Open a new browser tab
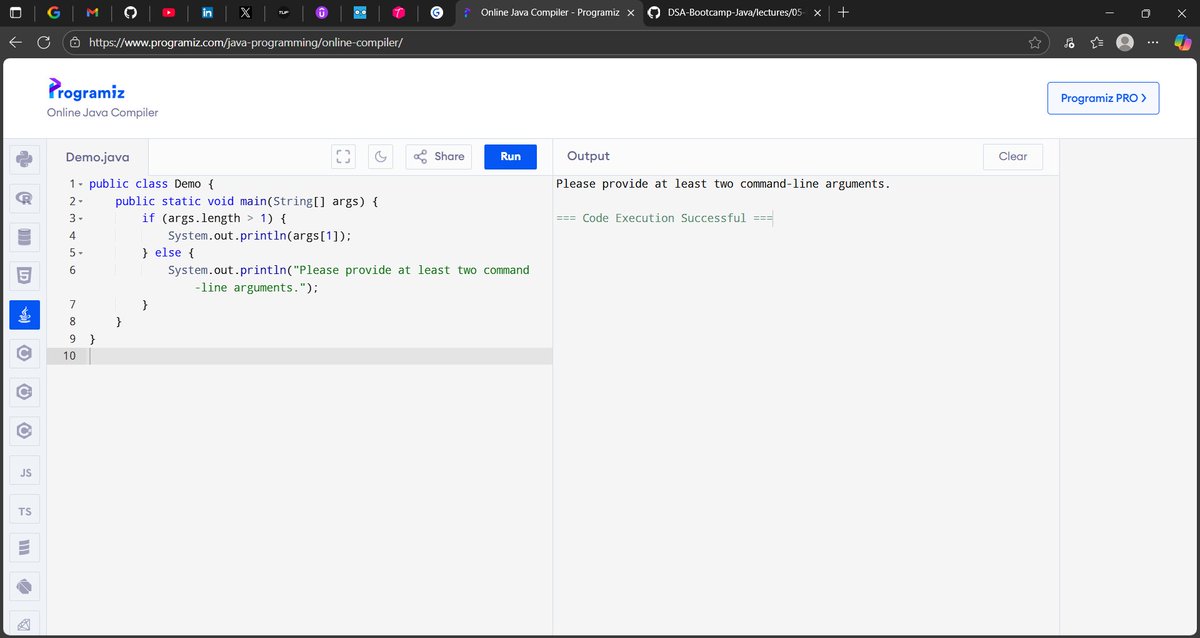Viewport: 1200px width, 638px height. (843, 13)
